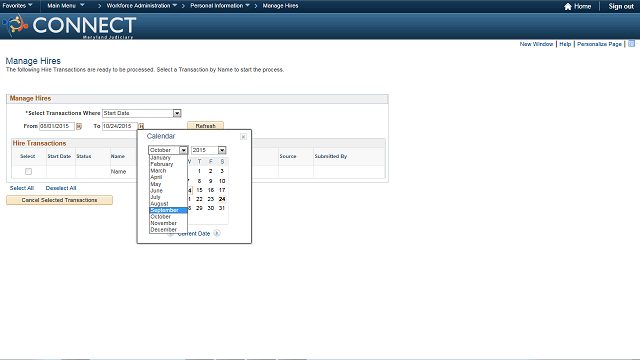Click the Personalize Page link
This screenshot has width=640, height=360.
click(599, 44)
